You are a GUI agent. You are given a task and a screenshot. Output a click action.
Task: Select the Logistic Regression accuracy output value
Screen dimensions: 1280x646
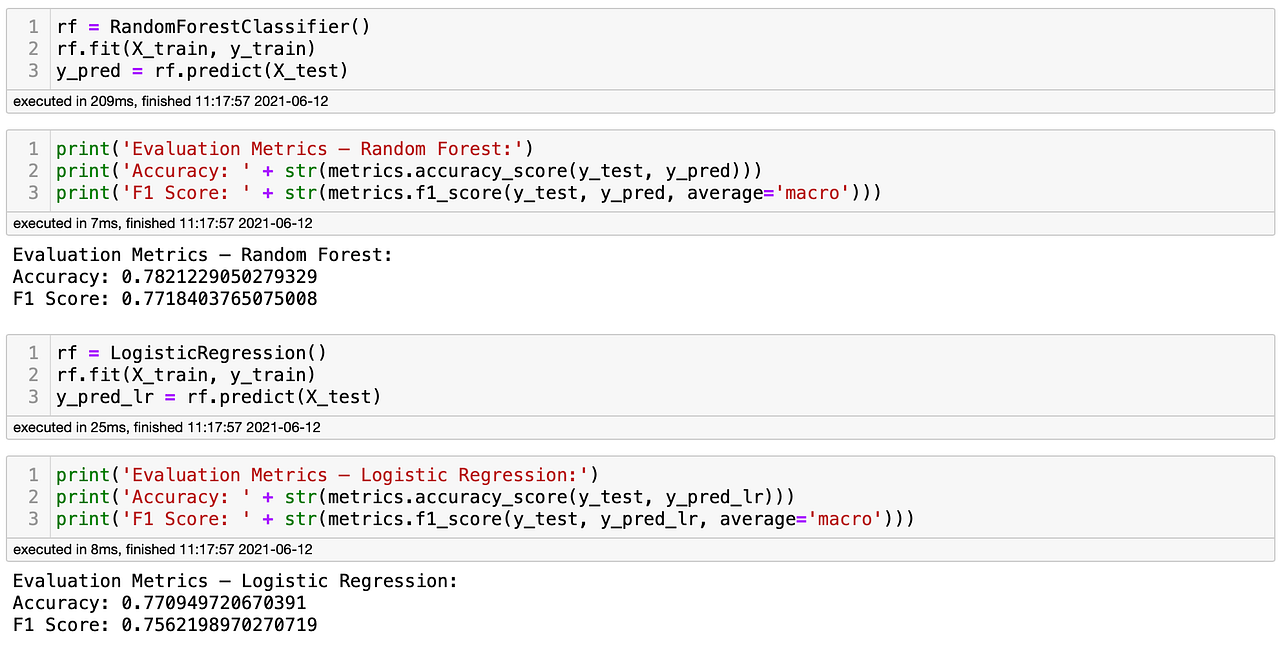[x=213, y=602]
